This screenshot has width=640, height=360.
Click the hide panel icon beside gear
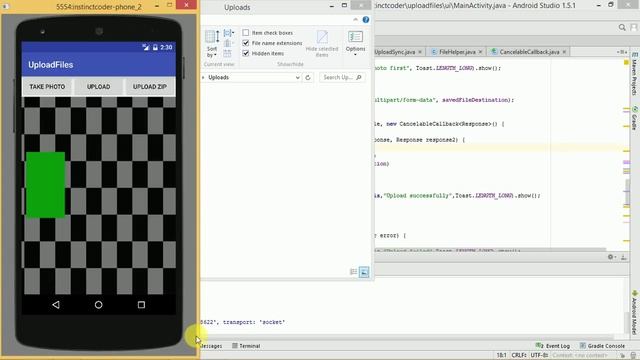point(623,257)
